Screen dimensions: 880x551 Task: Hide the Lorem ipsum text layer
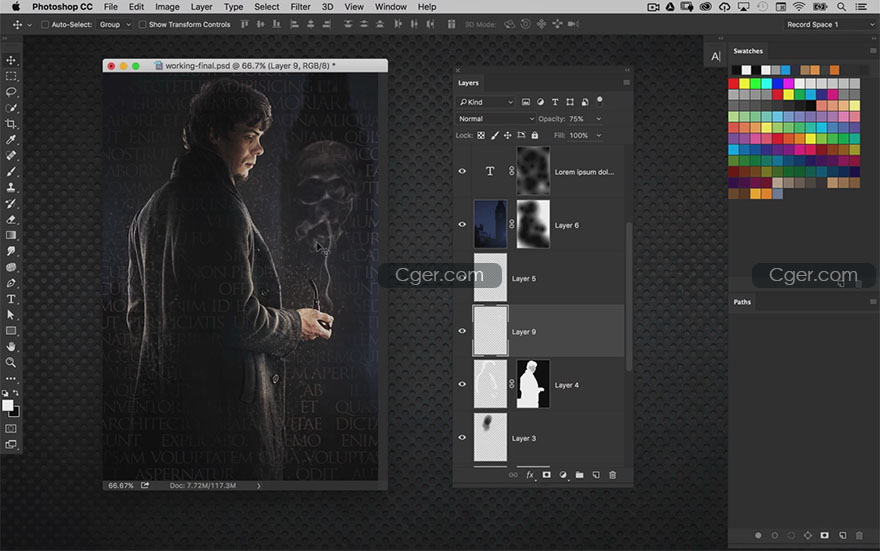click(x=462, y=171)
